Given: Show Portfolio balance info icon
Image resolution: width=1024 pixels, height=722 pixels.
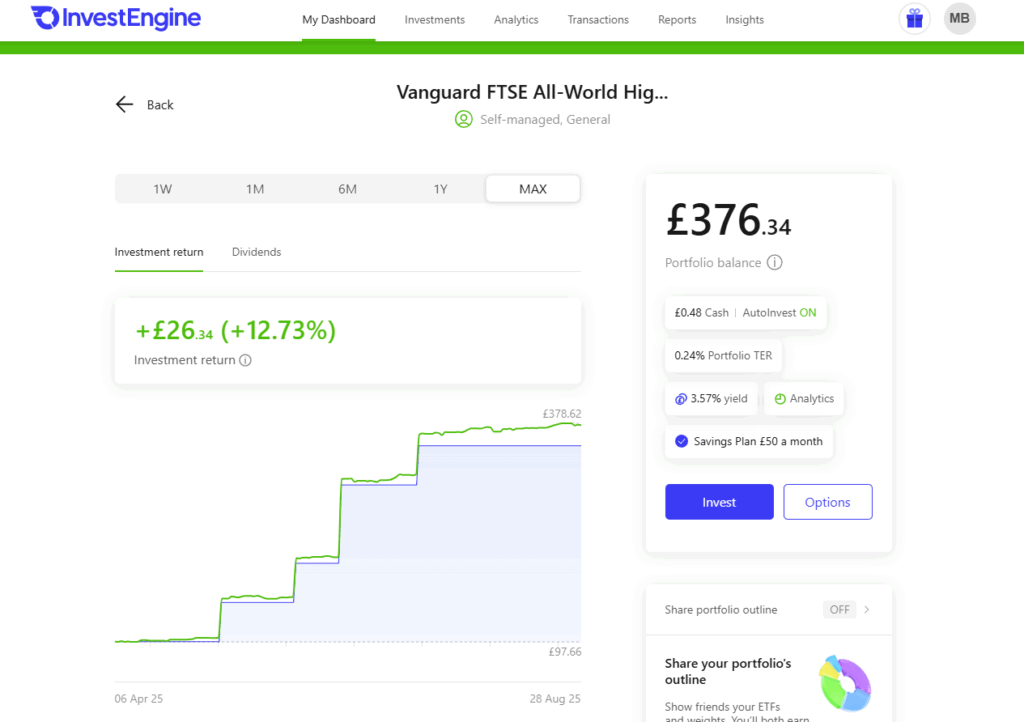Looking at the screenshot, I should pos(775,262).
